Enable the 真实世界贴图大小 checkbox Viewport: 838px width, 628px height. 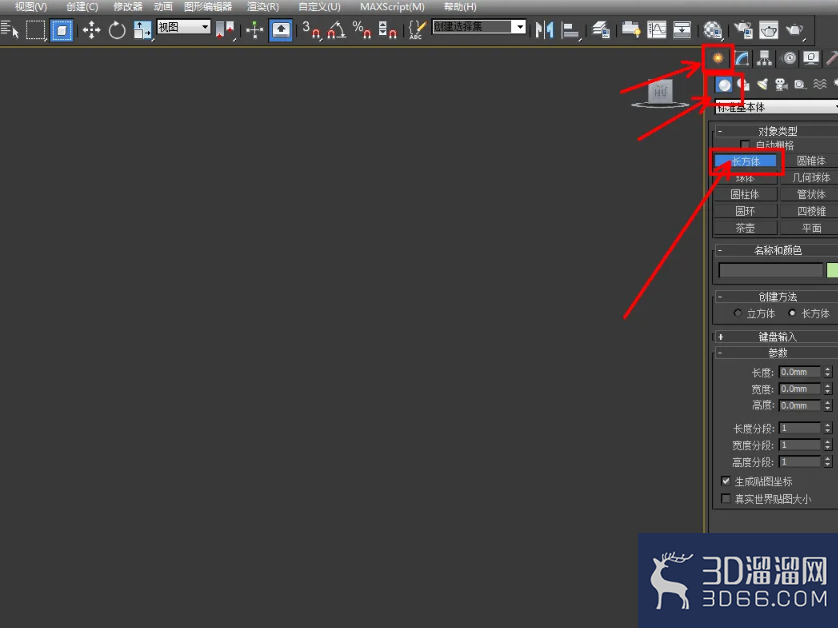(x=726, y=498)
